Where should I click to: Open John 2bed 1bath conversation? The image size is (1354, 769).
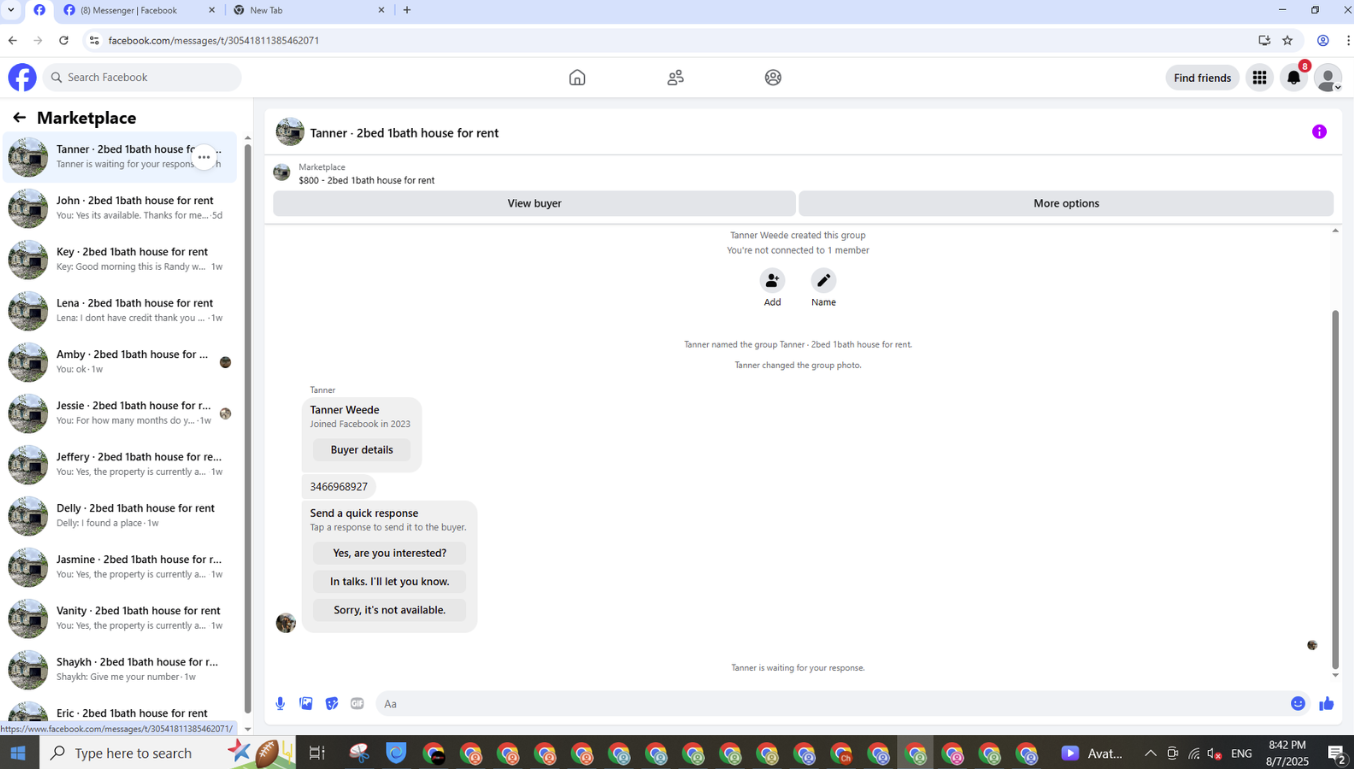(x=120, y=208)
